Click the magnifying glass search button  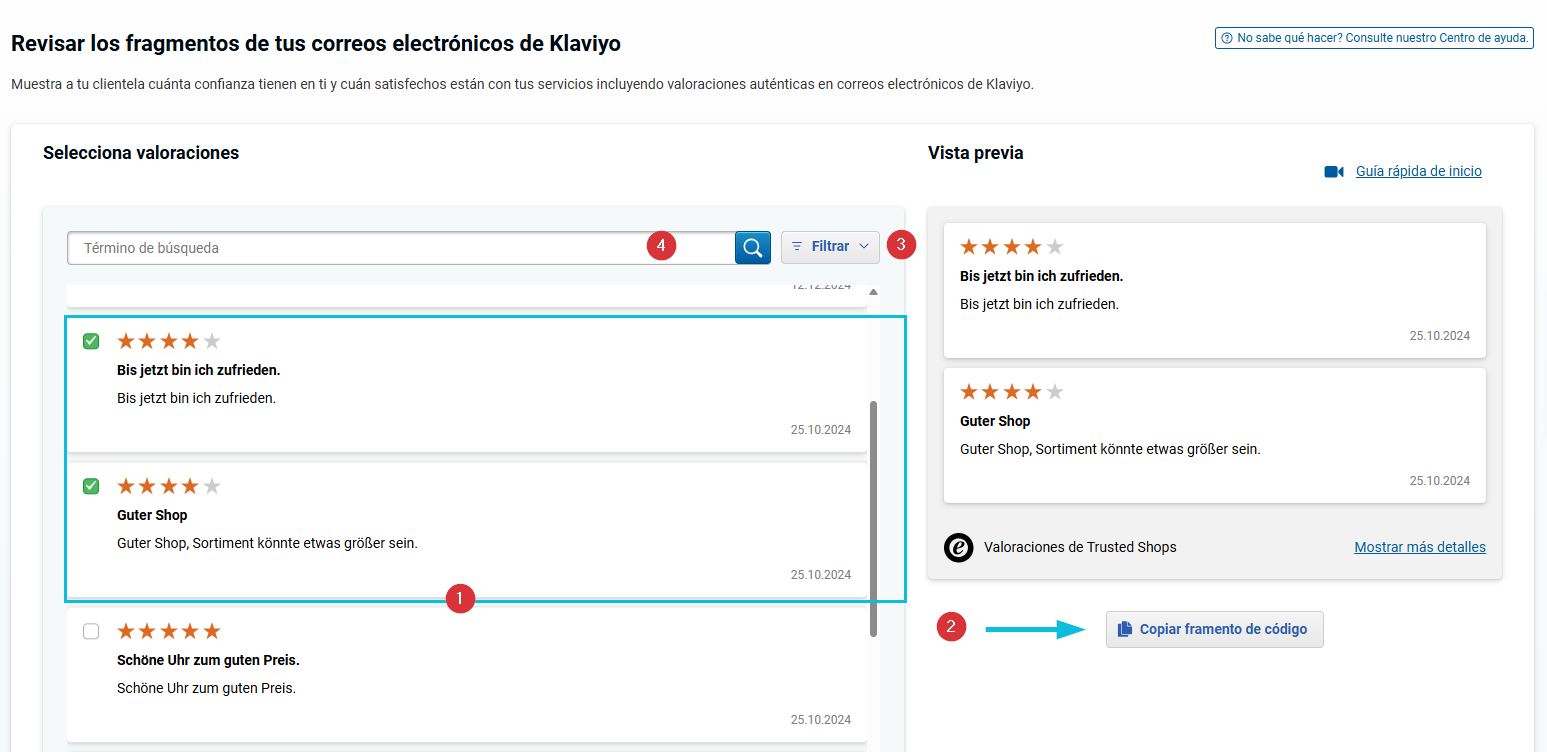pyautogui.click(x=752, y=247)
